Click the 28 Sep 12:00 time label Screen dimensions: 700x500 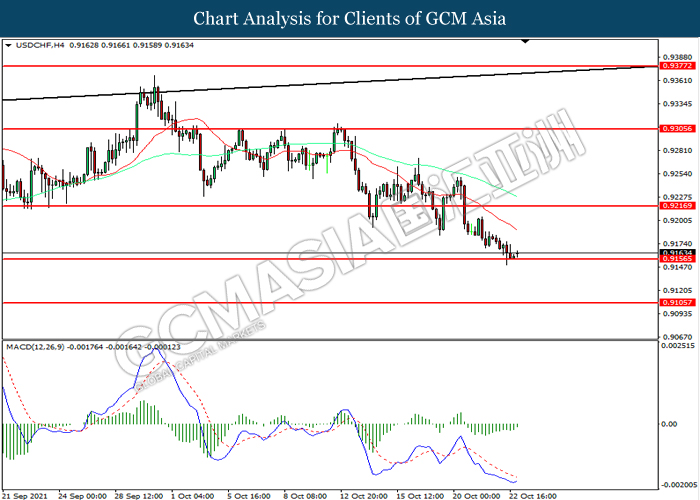point(139,496)
